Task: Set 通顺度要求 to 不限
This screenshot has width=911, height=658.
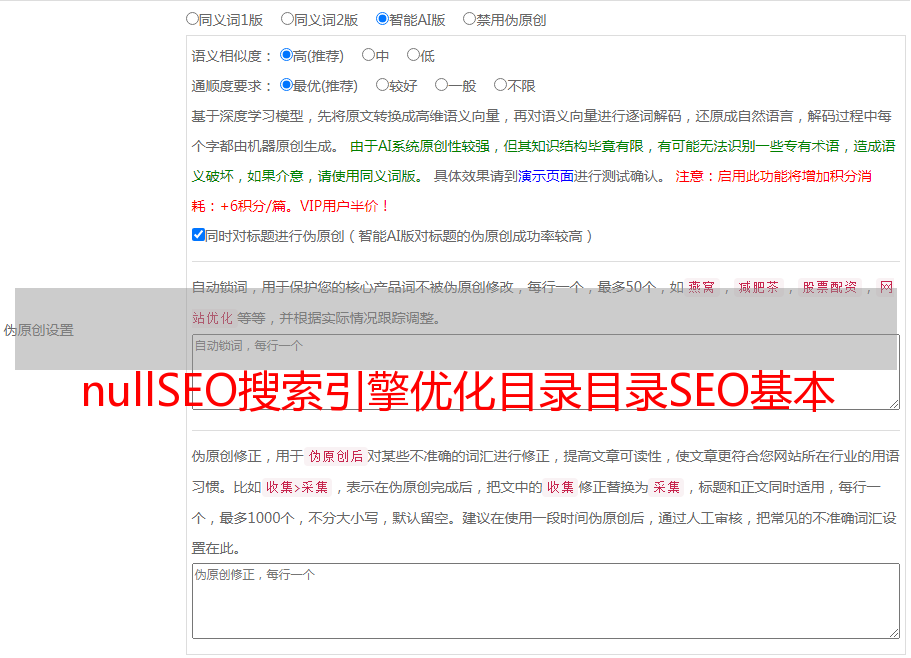Action: pyautogui.click(x=500, y=85)
